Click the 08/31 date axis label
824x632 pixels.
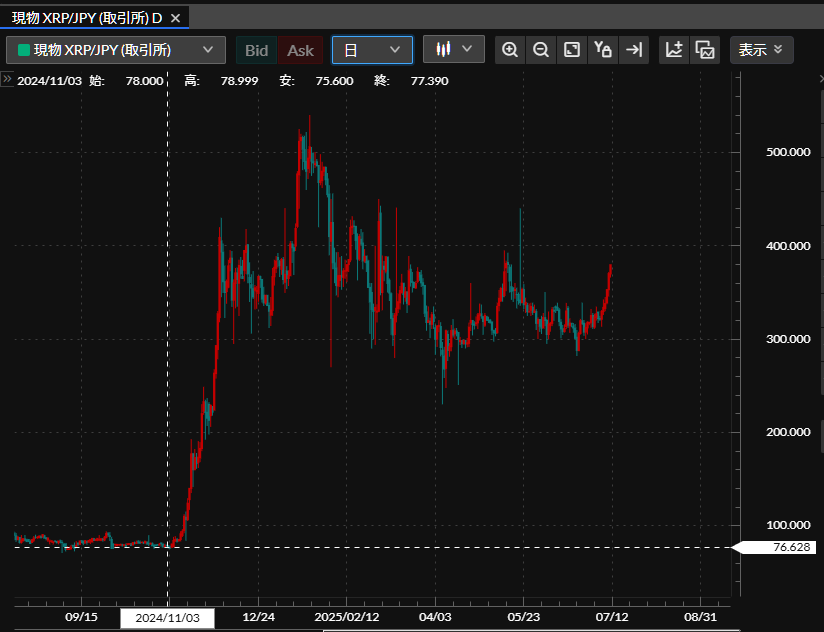(700, 617)
